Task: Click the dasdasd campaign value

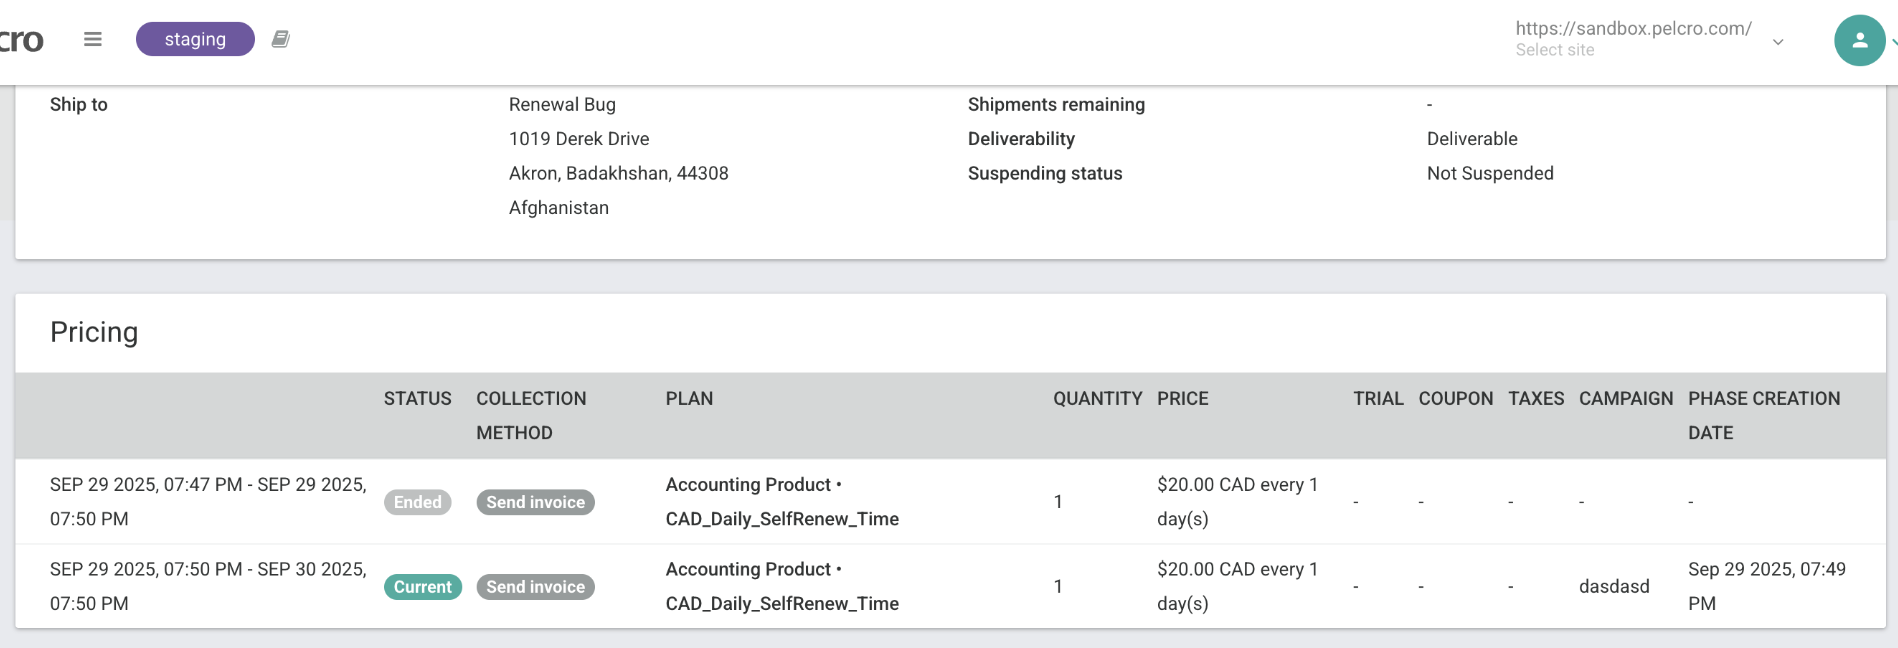Action: 1614,587
